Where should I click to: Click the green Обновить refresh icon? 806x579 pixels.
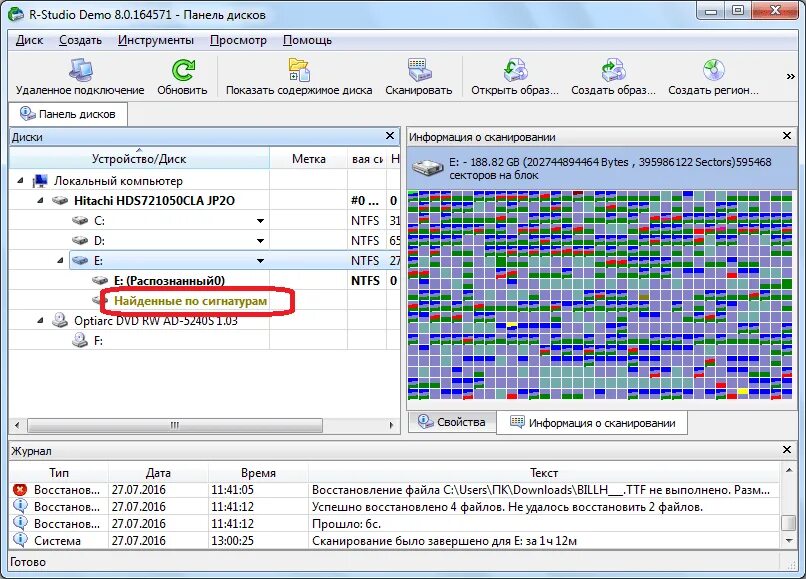click(182, 70)
